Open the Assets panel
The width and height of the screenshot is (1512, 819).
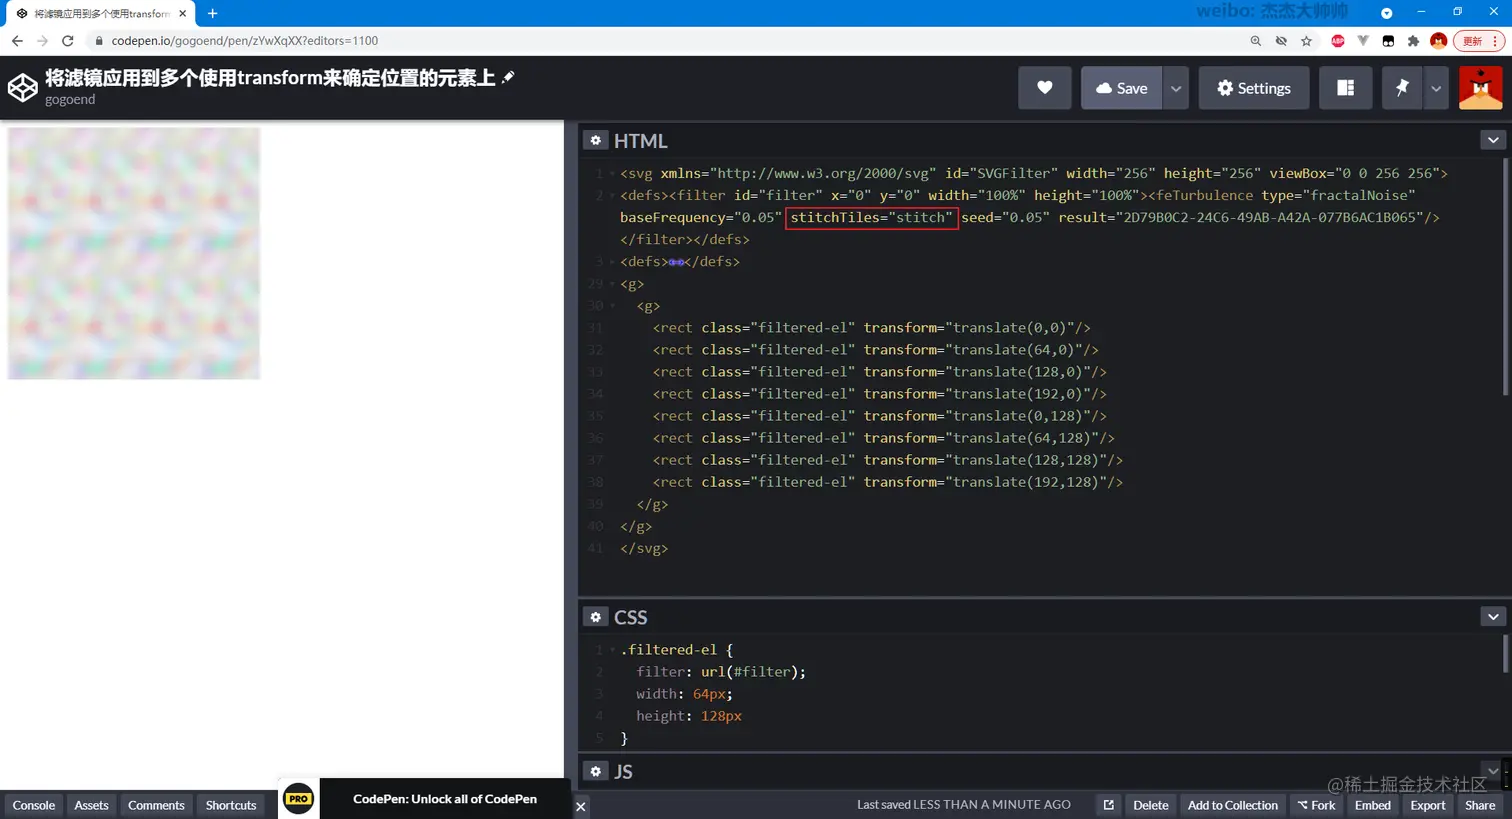(91, 805)
